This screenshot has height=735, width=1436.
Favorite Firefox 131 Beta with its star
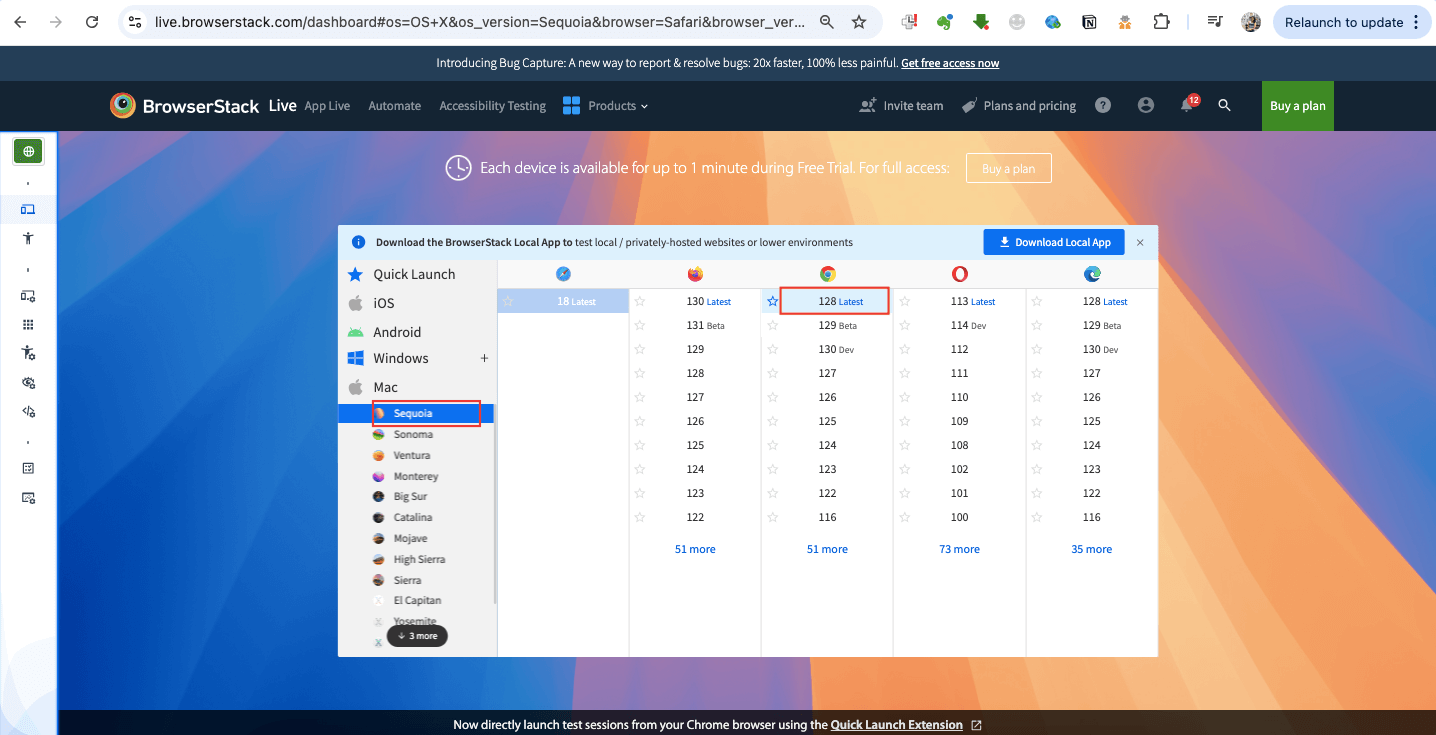pos(640,325)
